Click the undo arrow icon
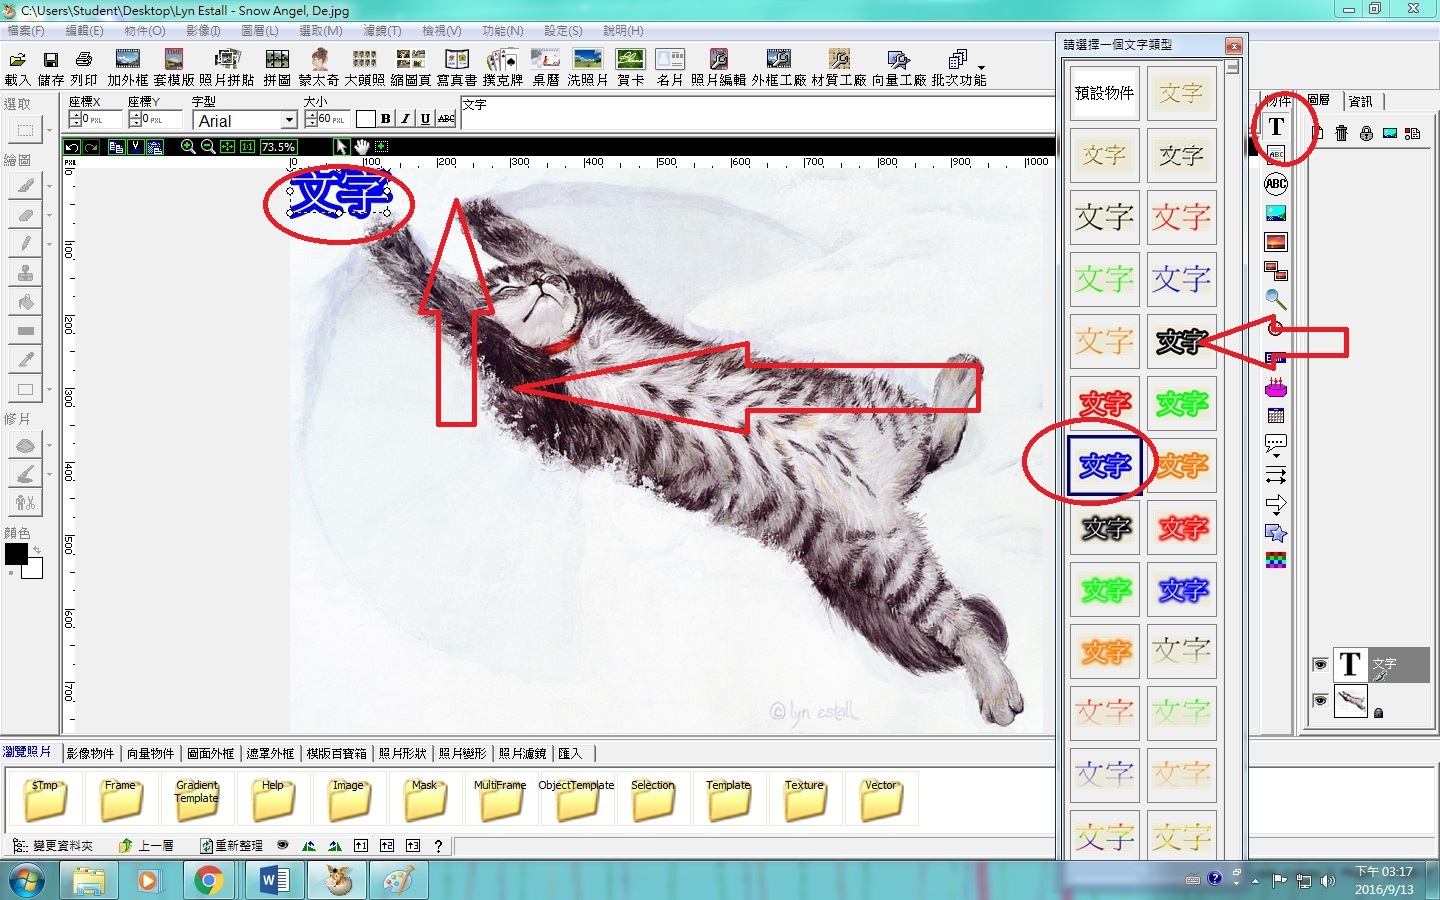 tap(72, 147)
